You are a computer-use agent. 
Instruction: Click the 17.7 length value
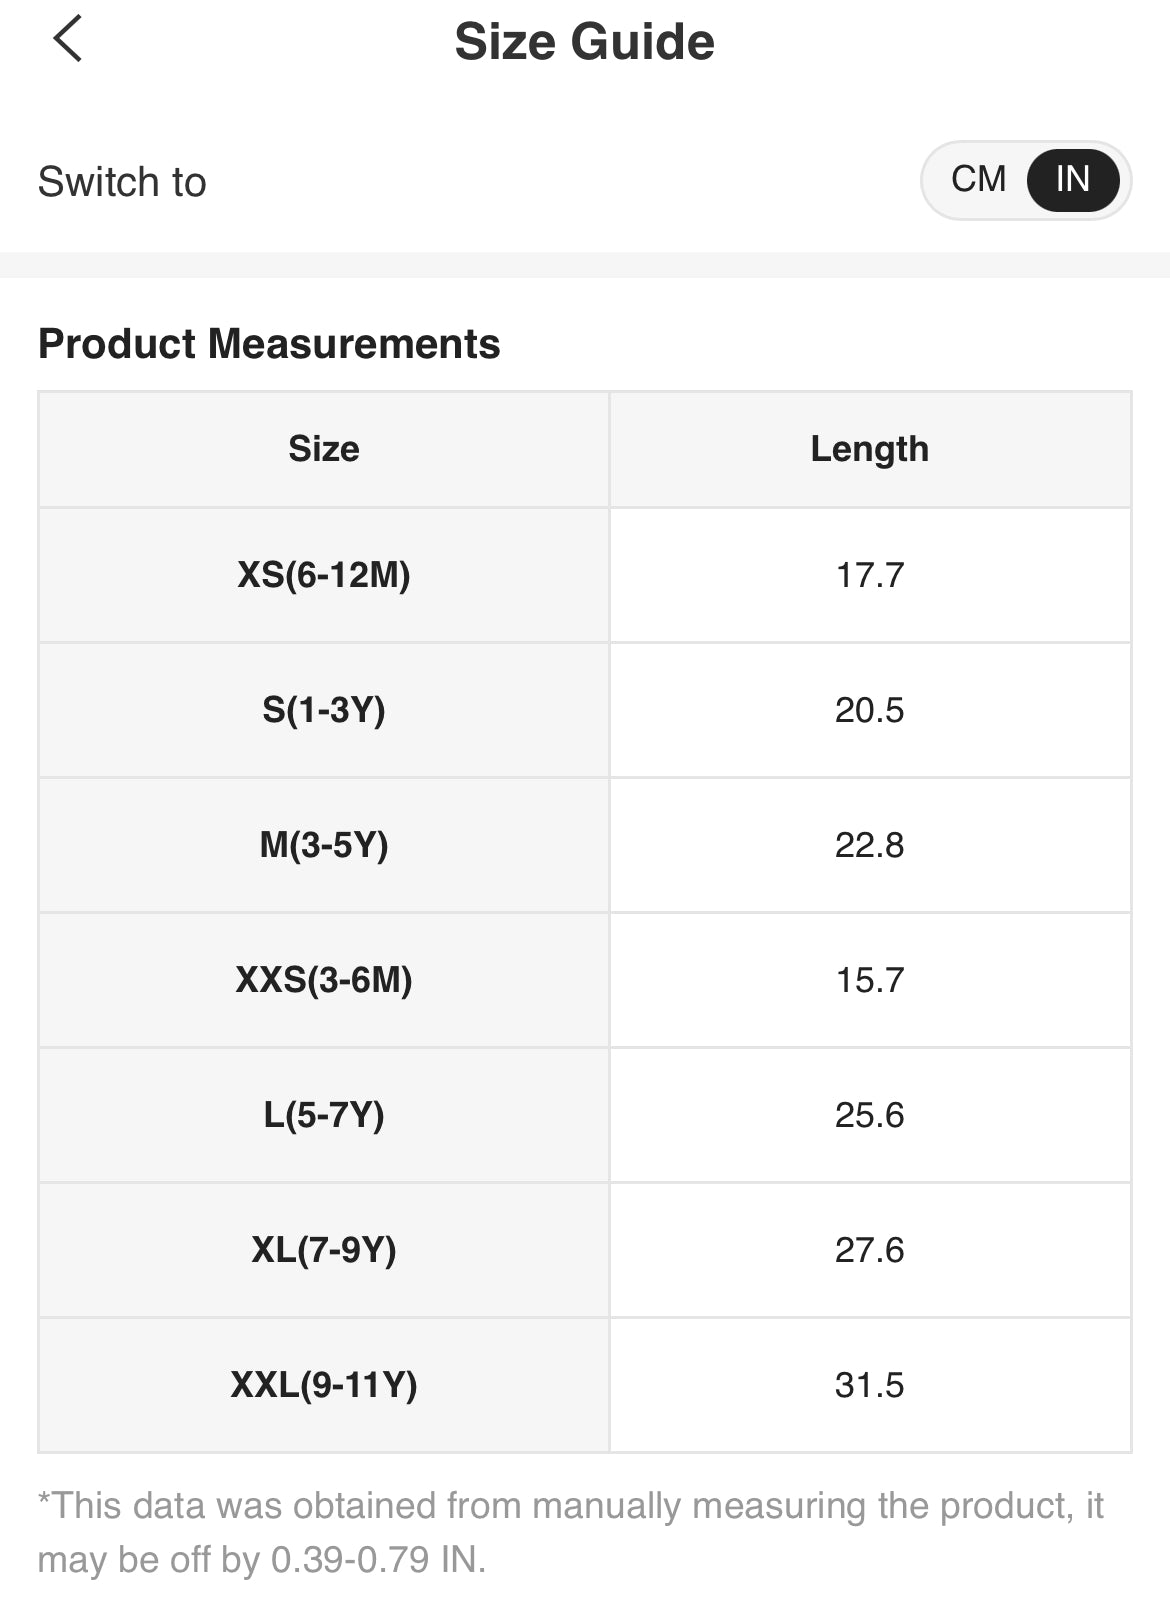869,575
